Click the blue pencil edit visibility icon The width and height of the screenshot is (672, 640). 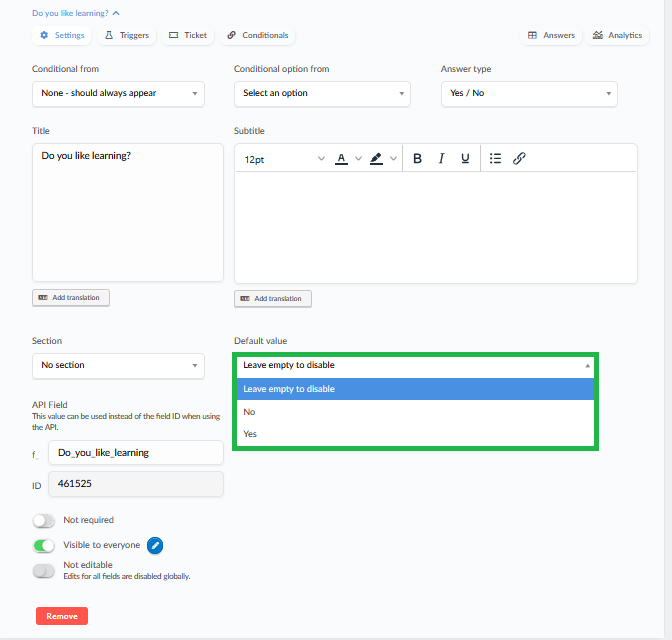[x=155, y=545]
